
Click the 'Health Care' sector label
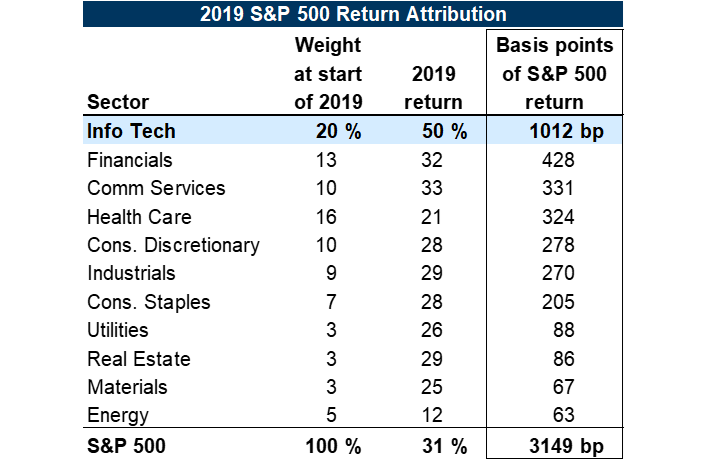(x=139, y=217)
